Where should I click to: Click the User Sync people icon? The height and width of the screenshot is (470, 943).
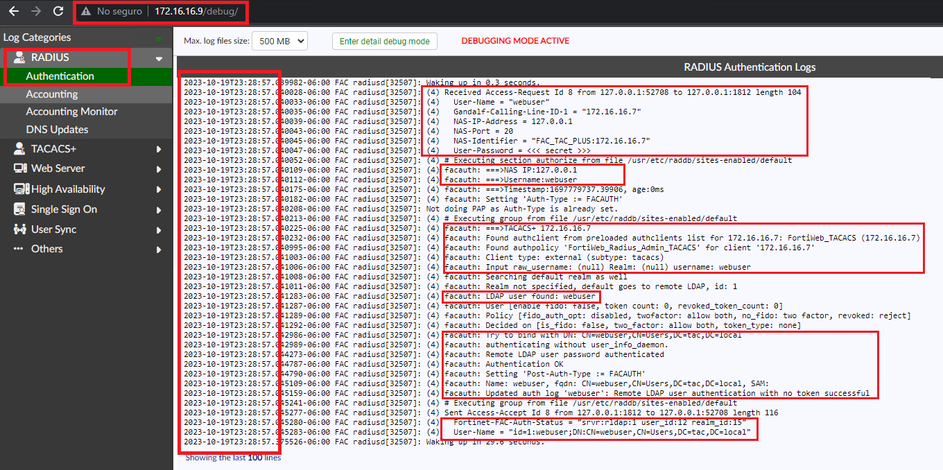pos(20,230)
